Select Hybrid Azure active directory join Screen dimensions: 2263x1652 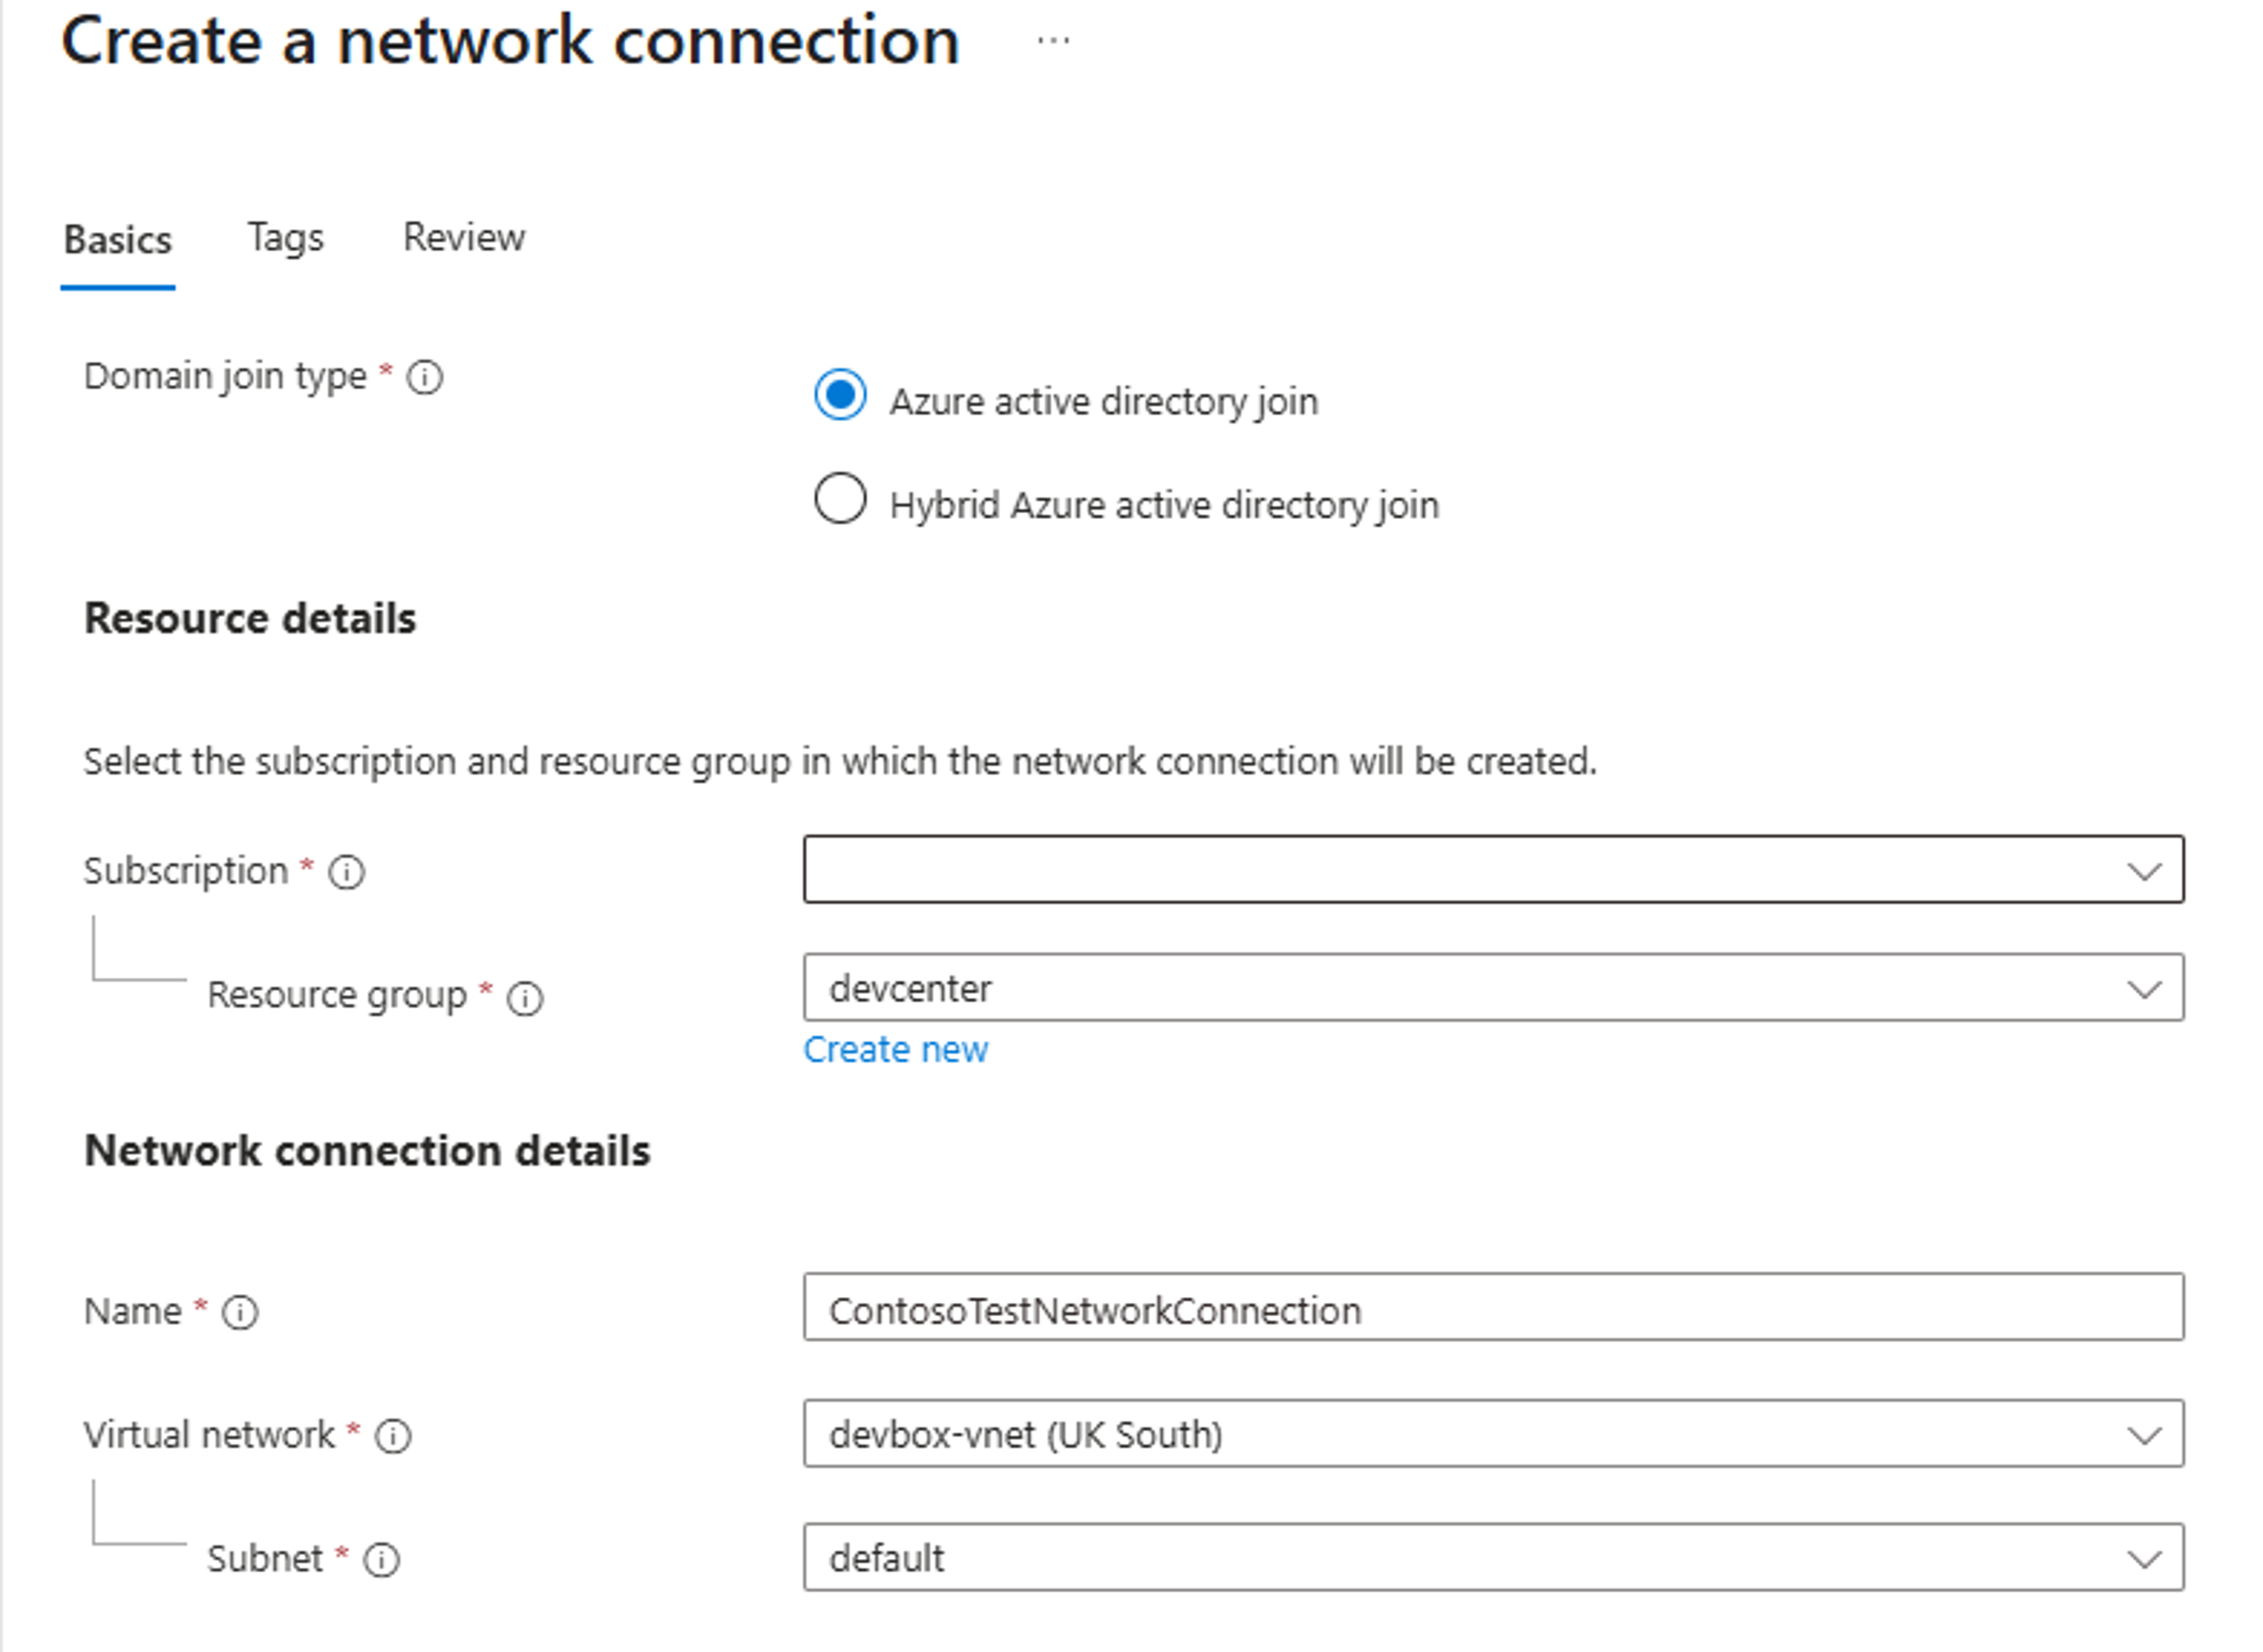pos(840,498)
